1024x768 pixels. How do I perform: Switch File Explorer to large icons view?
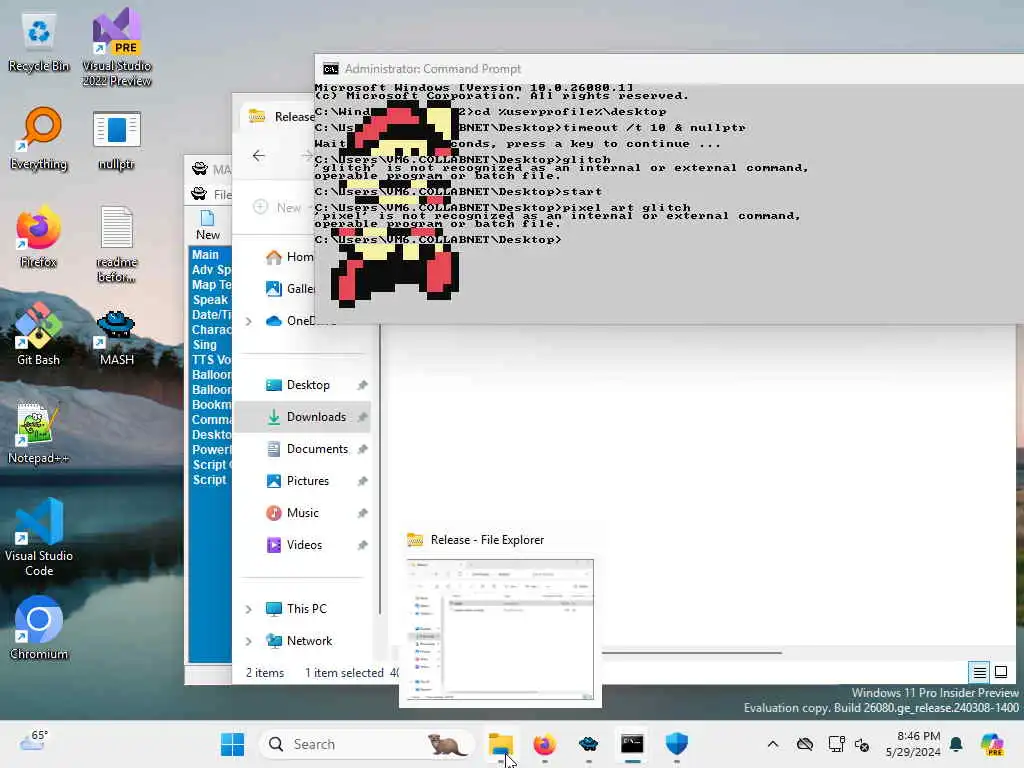click(1001, 671)
